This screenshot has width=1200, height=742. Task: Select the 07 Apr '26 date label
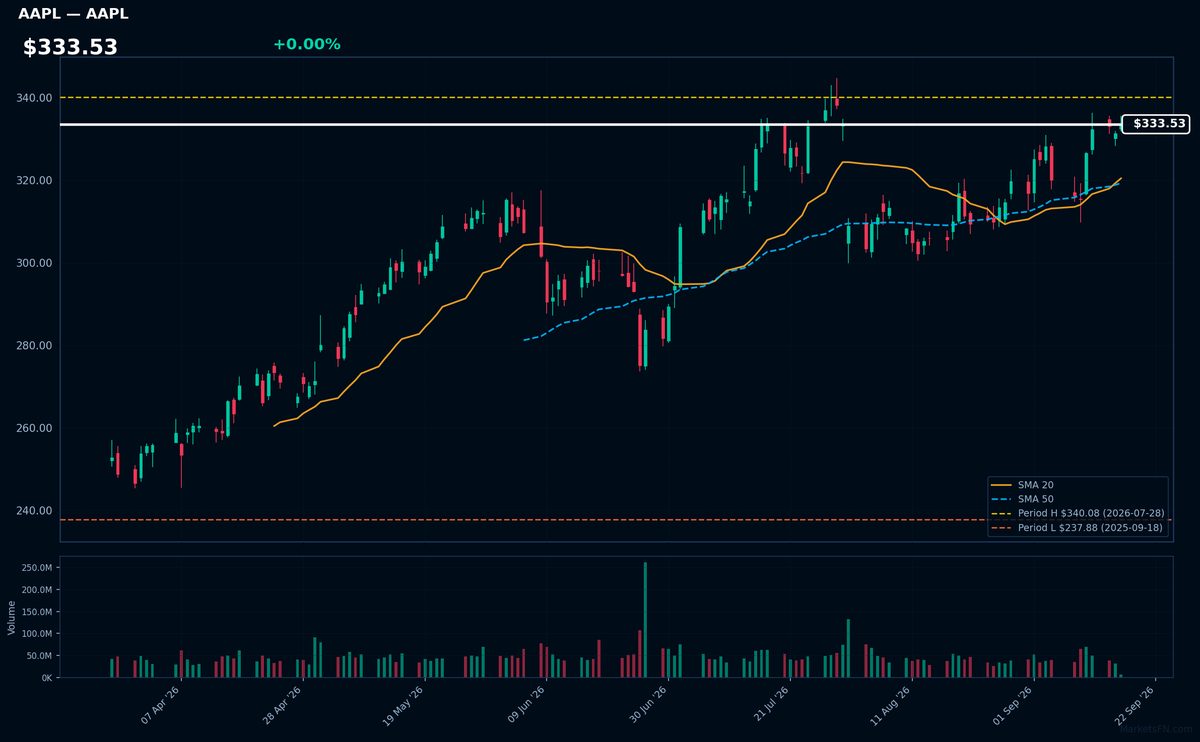pyautogui.click(x=161, y=706)
